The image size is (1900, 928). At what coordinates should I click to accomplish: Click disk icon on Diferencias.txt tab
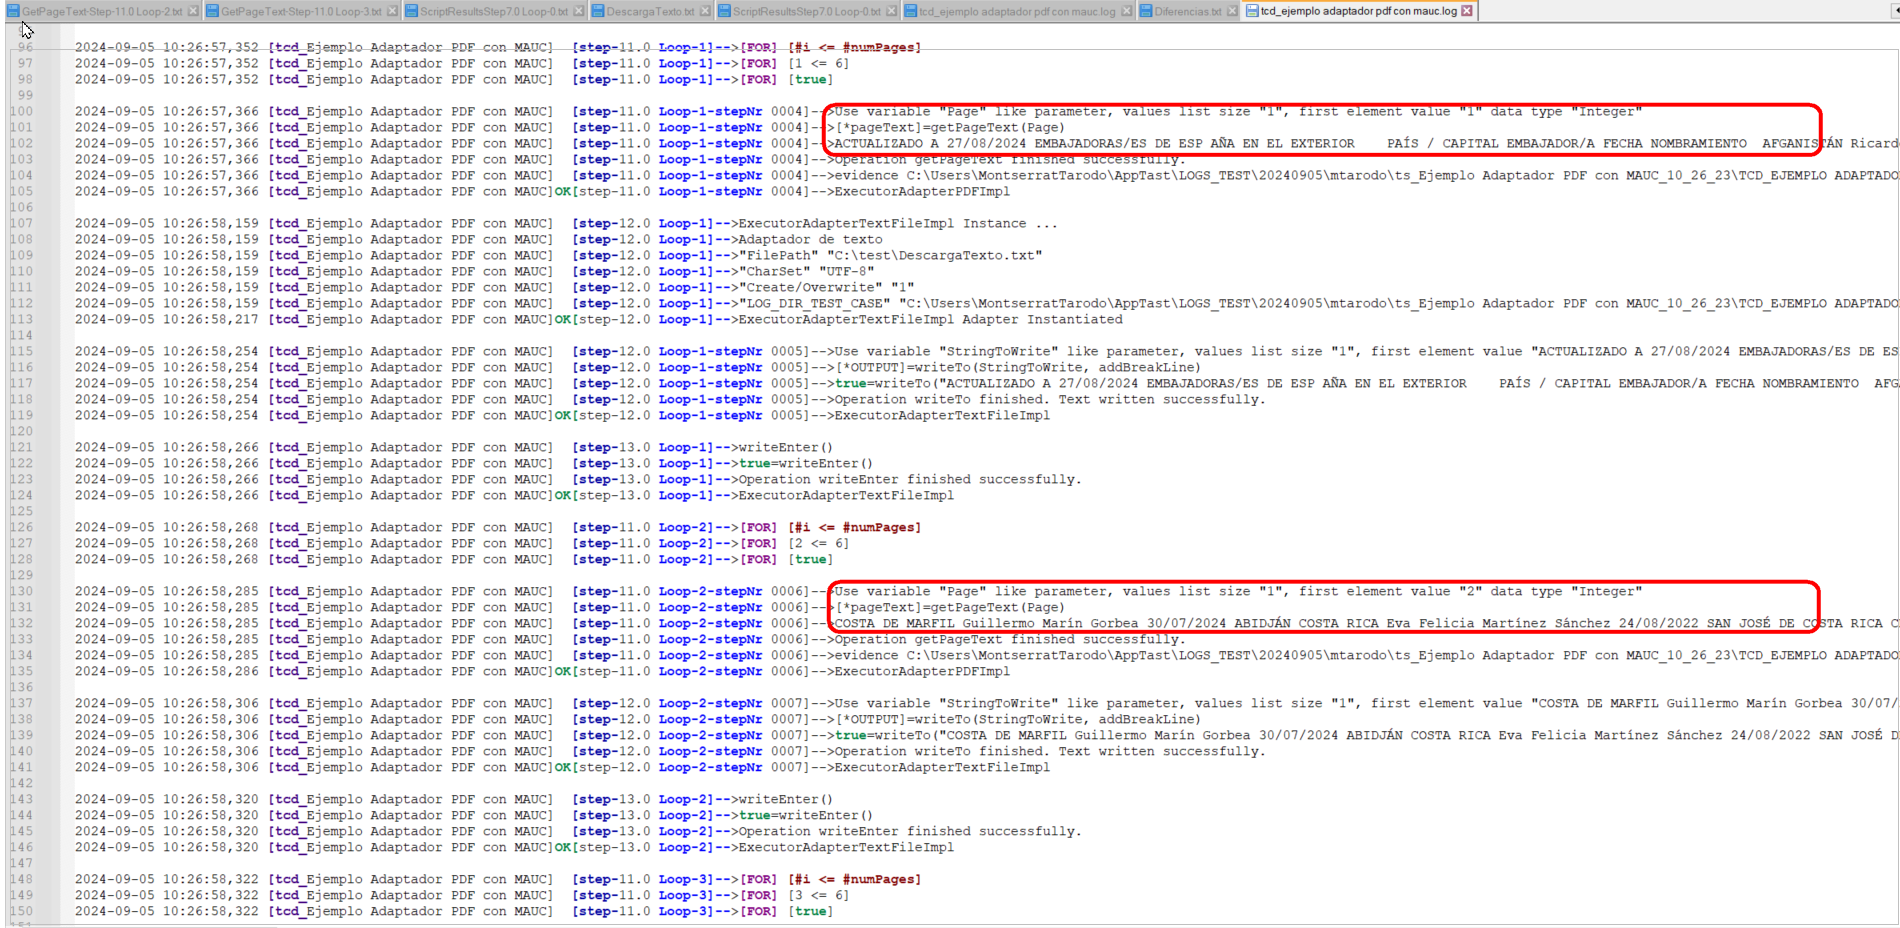[x=1146, y=11]
